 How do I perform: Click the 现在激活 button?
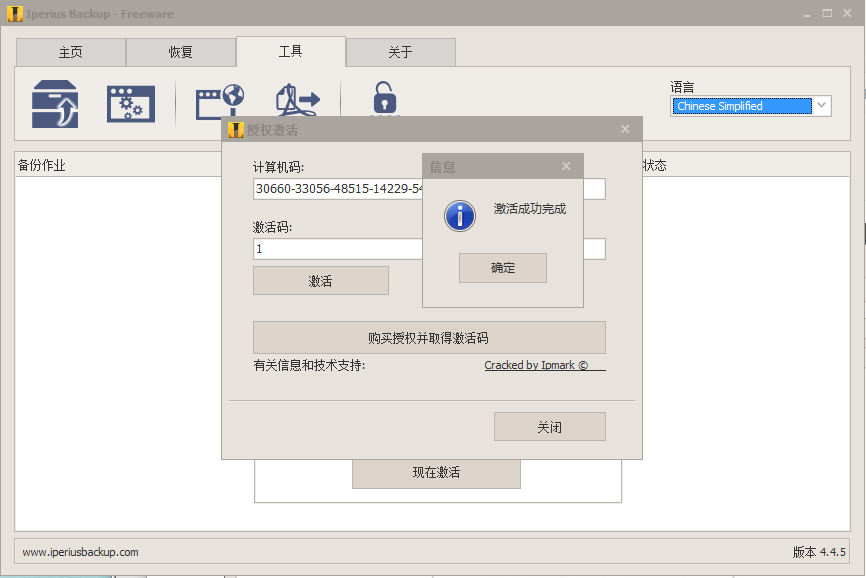point(436,472)
